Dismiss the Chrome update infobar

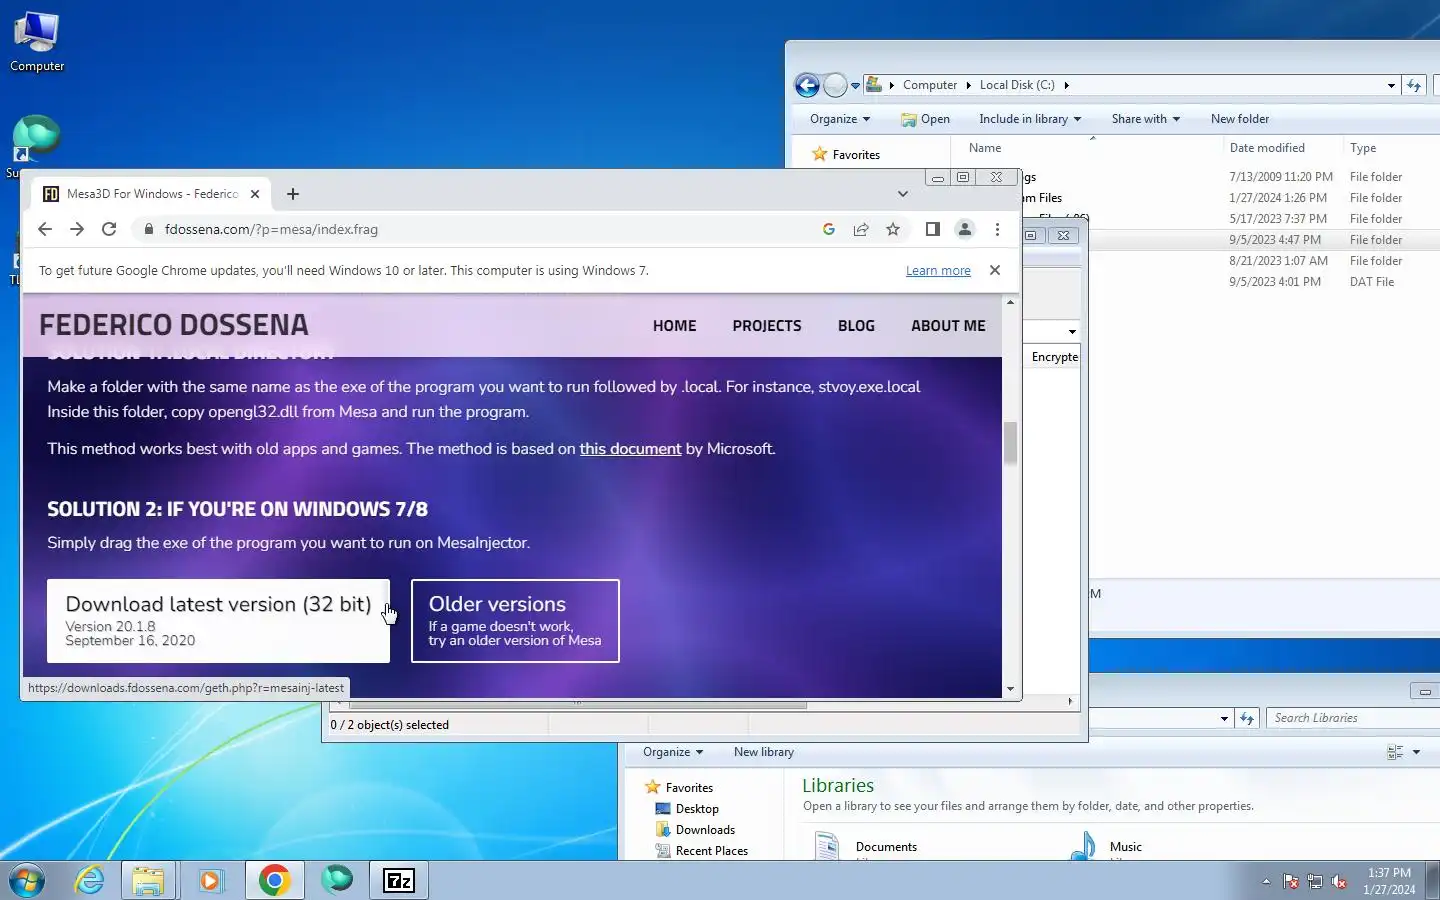[995, 270]
